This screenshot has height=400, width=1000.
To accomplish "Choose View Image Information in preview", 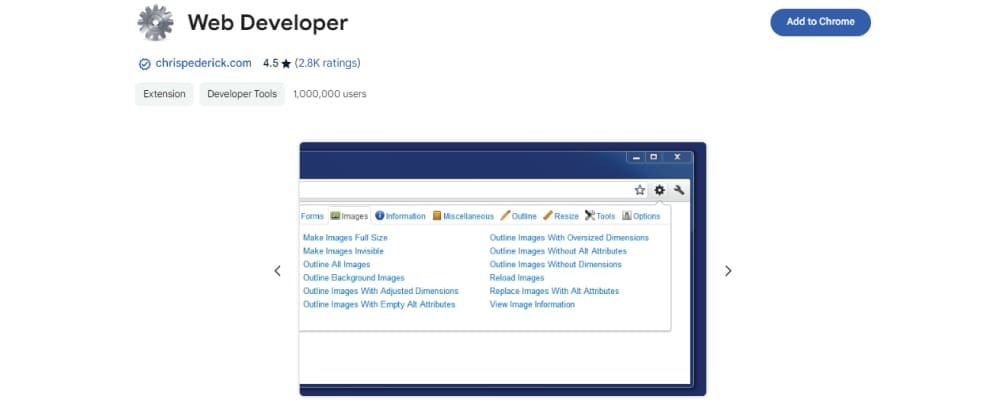I will click(x=532, y=304).
